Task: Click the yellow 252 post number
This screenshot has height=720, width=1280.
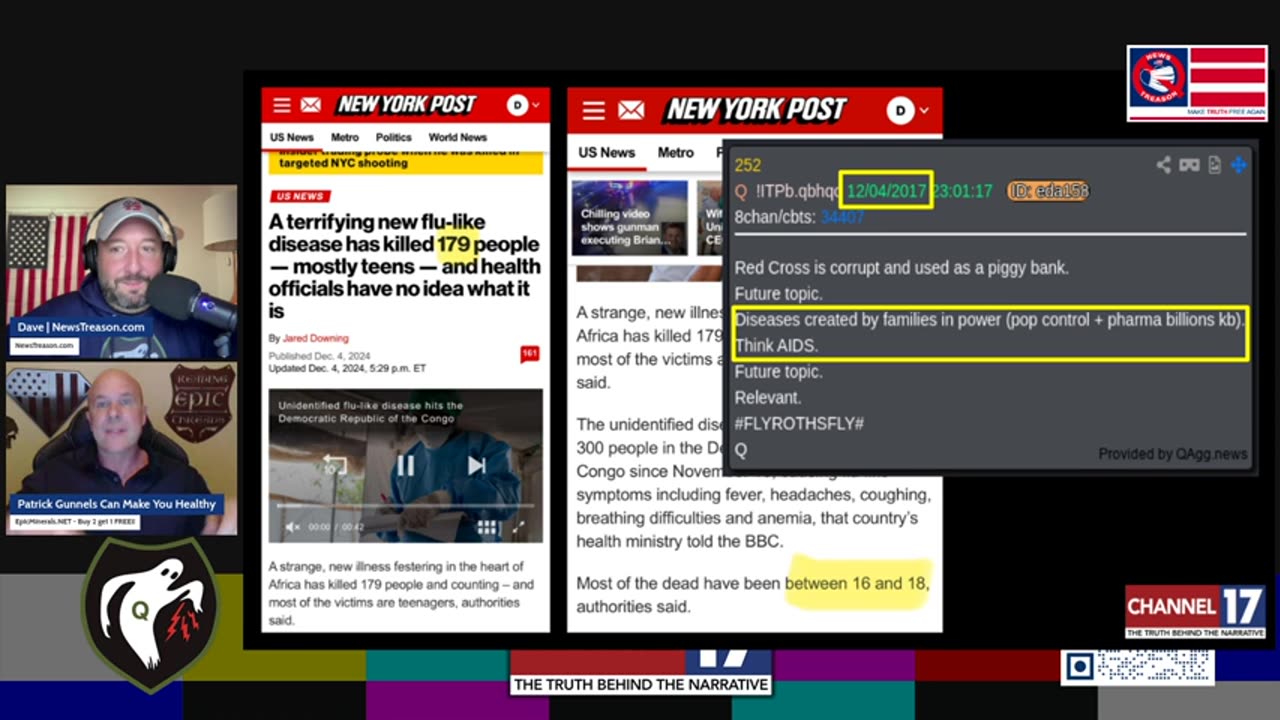Action: 748,165
